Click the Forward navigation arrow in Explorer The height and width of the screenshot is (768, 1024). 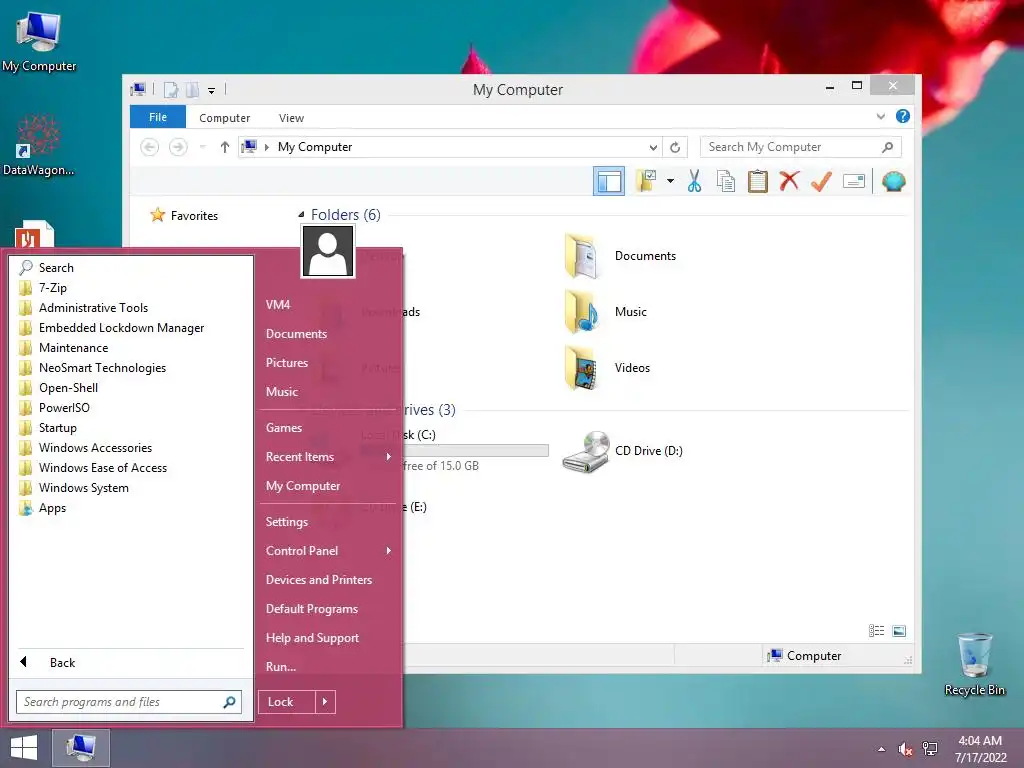(x=178, y=147)
